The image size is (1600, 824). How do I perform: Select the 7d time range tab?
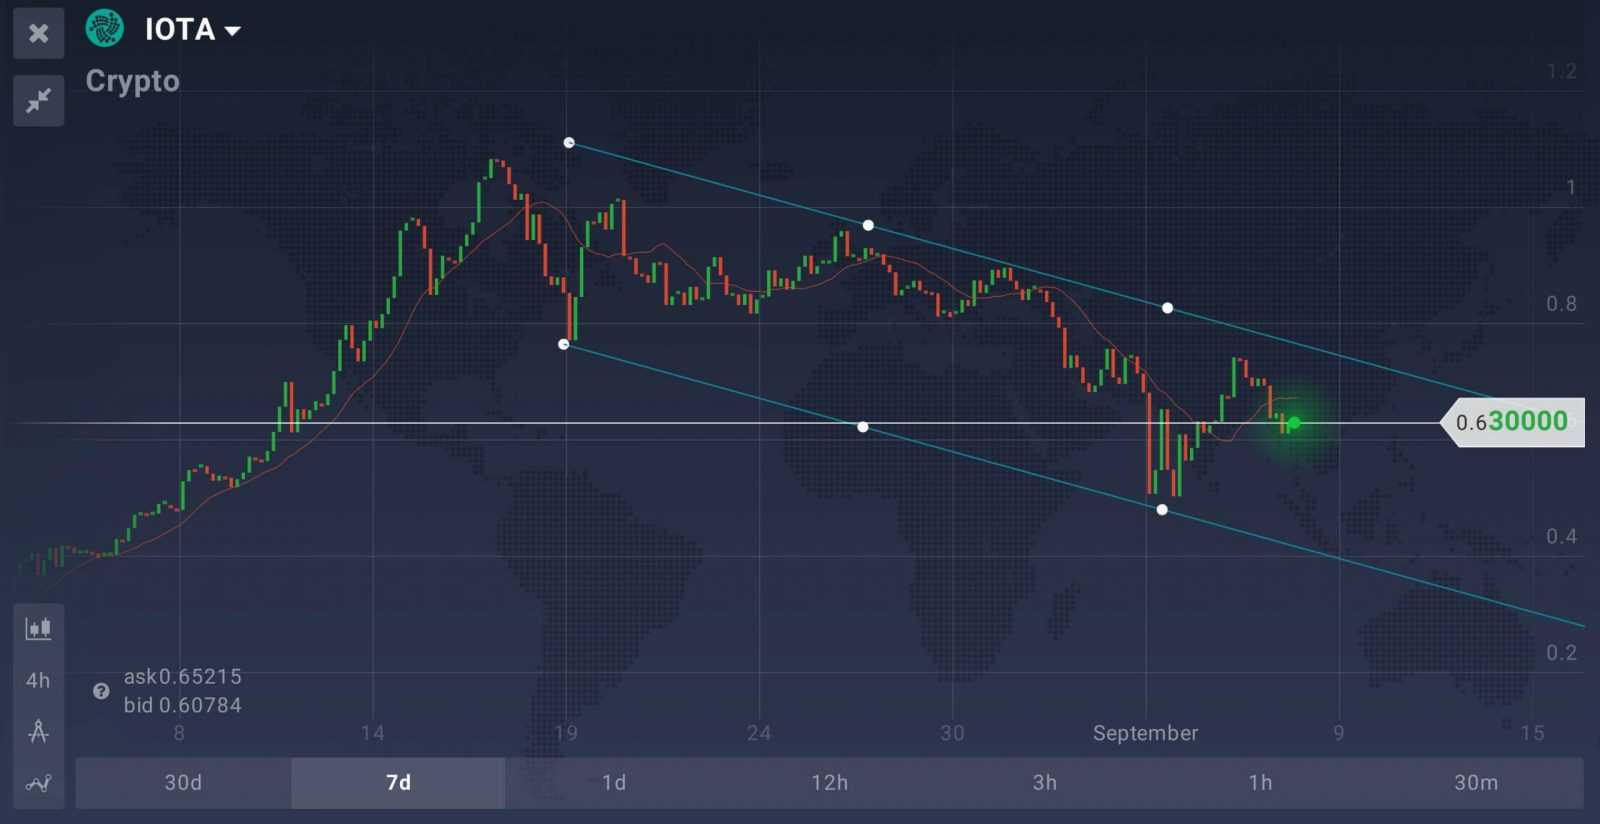point(398,782)
